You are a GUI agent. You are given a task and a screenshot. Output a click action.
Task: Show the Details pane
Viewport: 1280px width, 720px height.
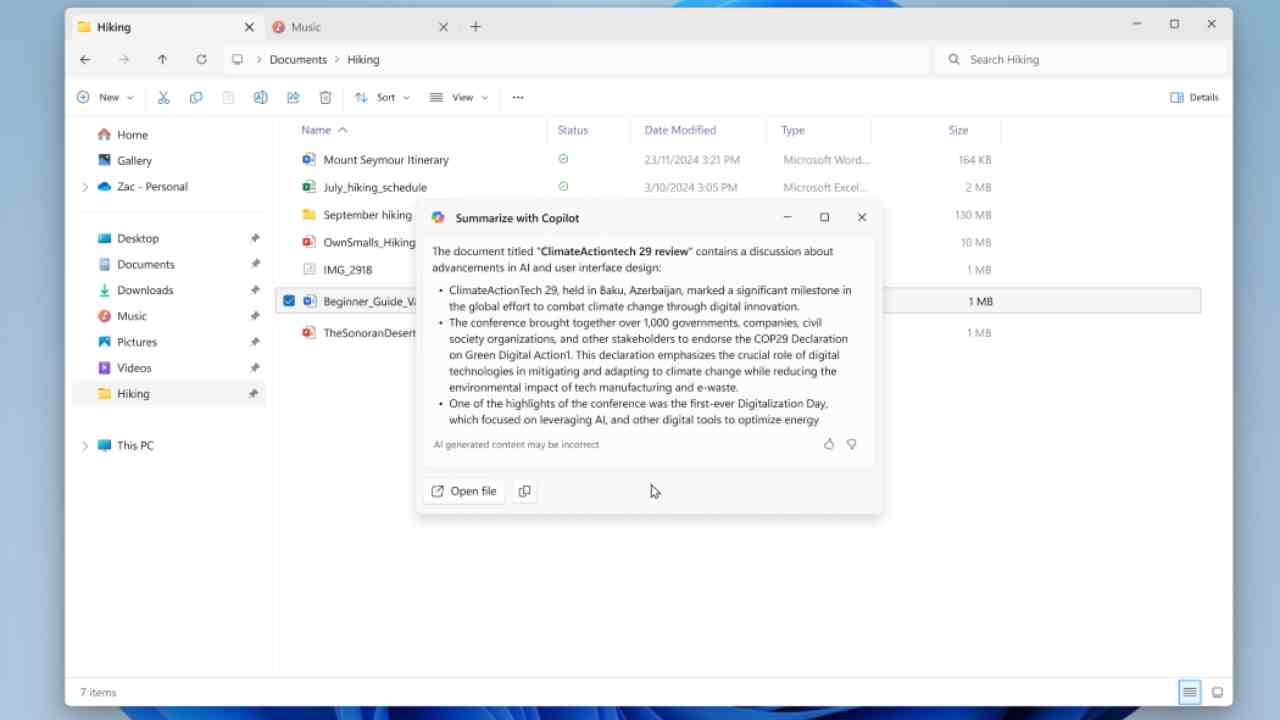pyautogui.click(x=1194, y=97)
